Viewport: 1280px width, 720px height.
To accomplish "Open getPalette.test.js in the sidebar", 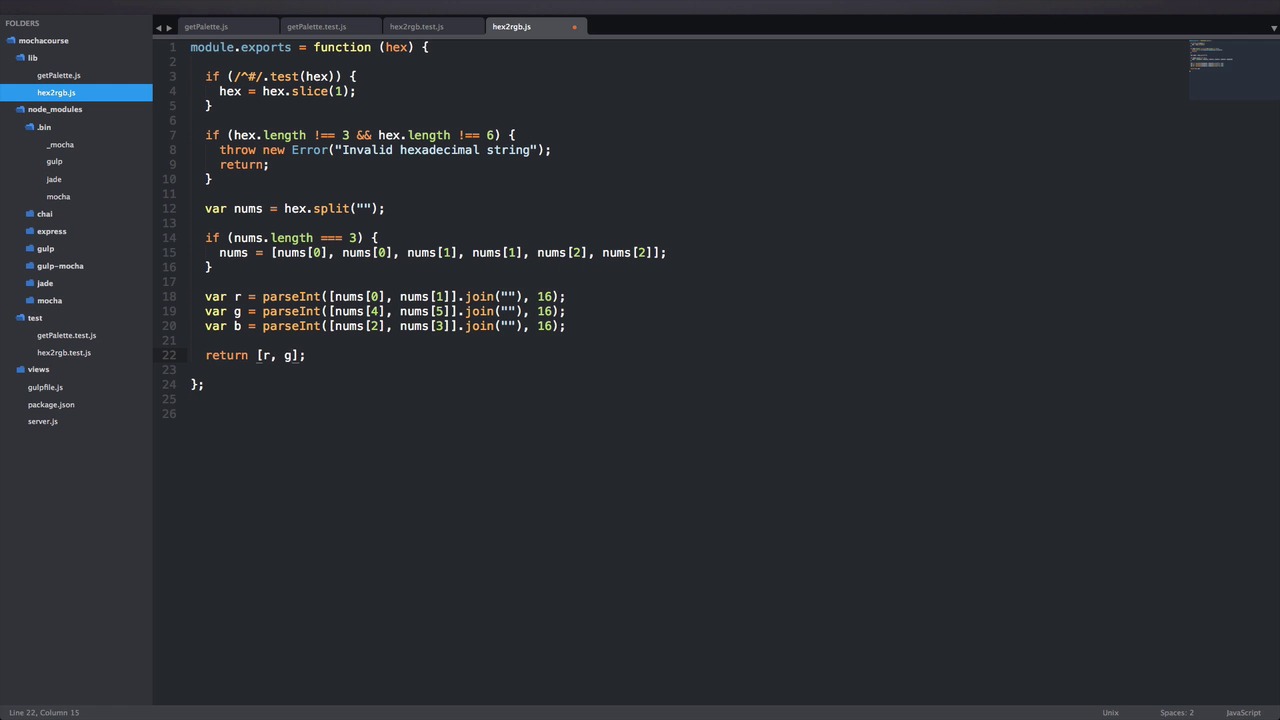I will point(67,335).
